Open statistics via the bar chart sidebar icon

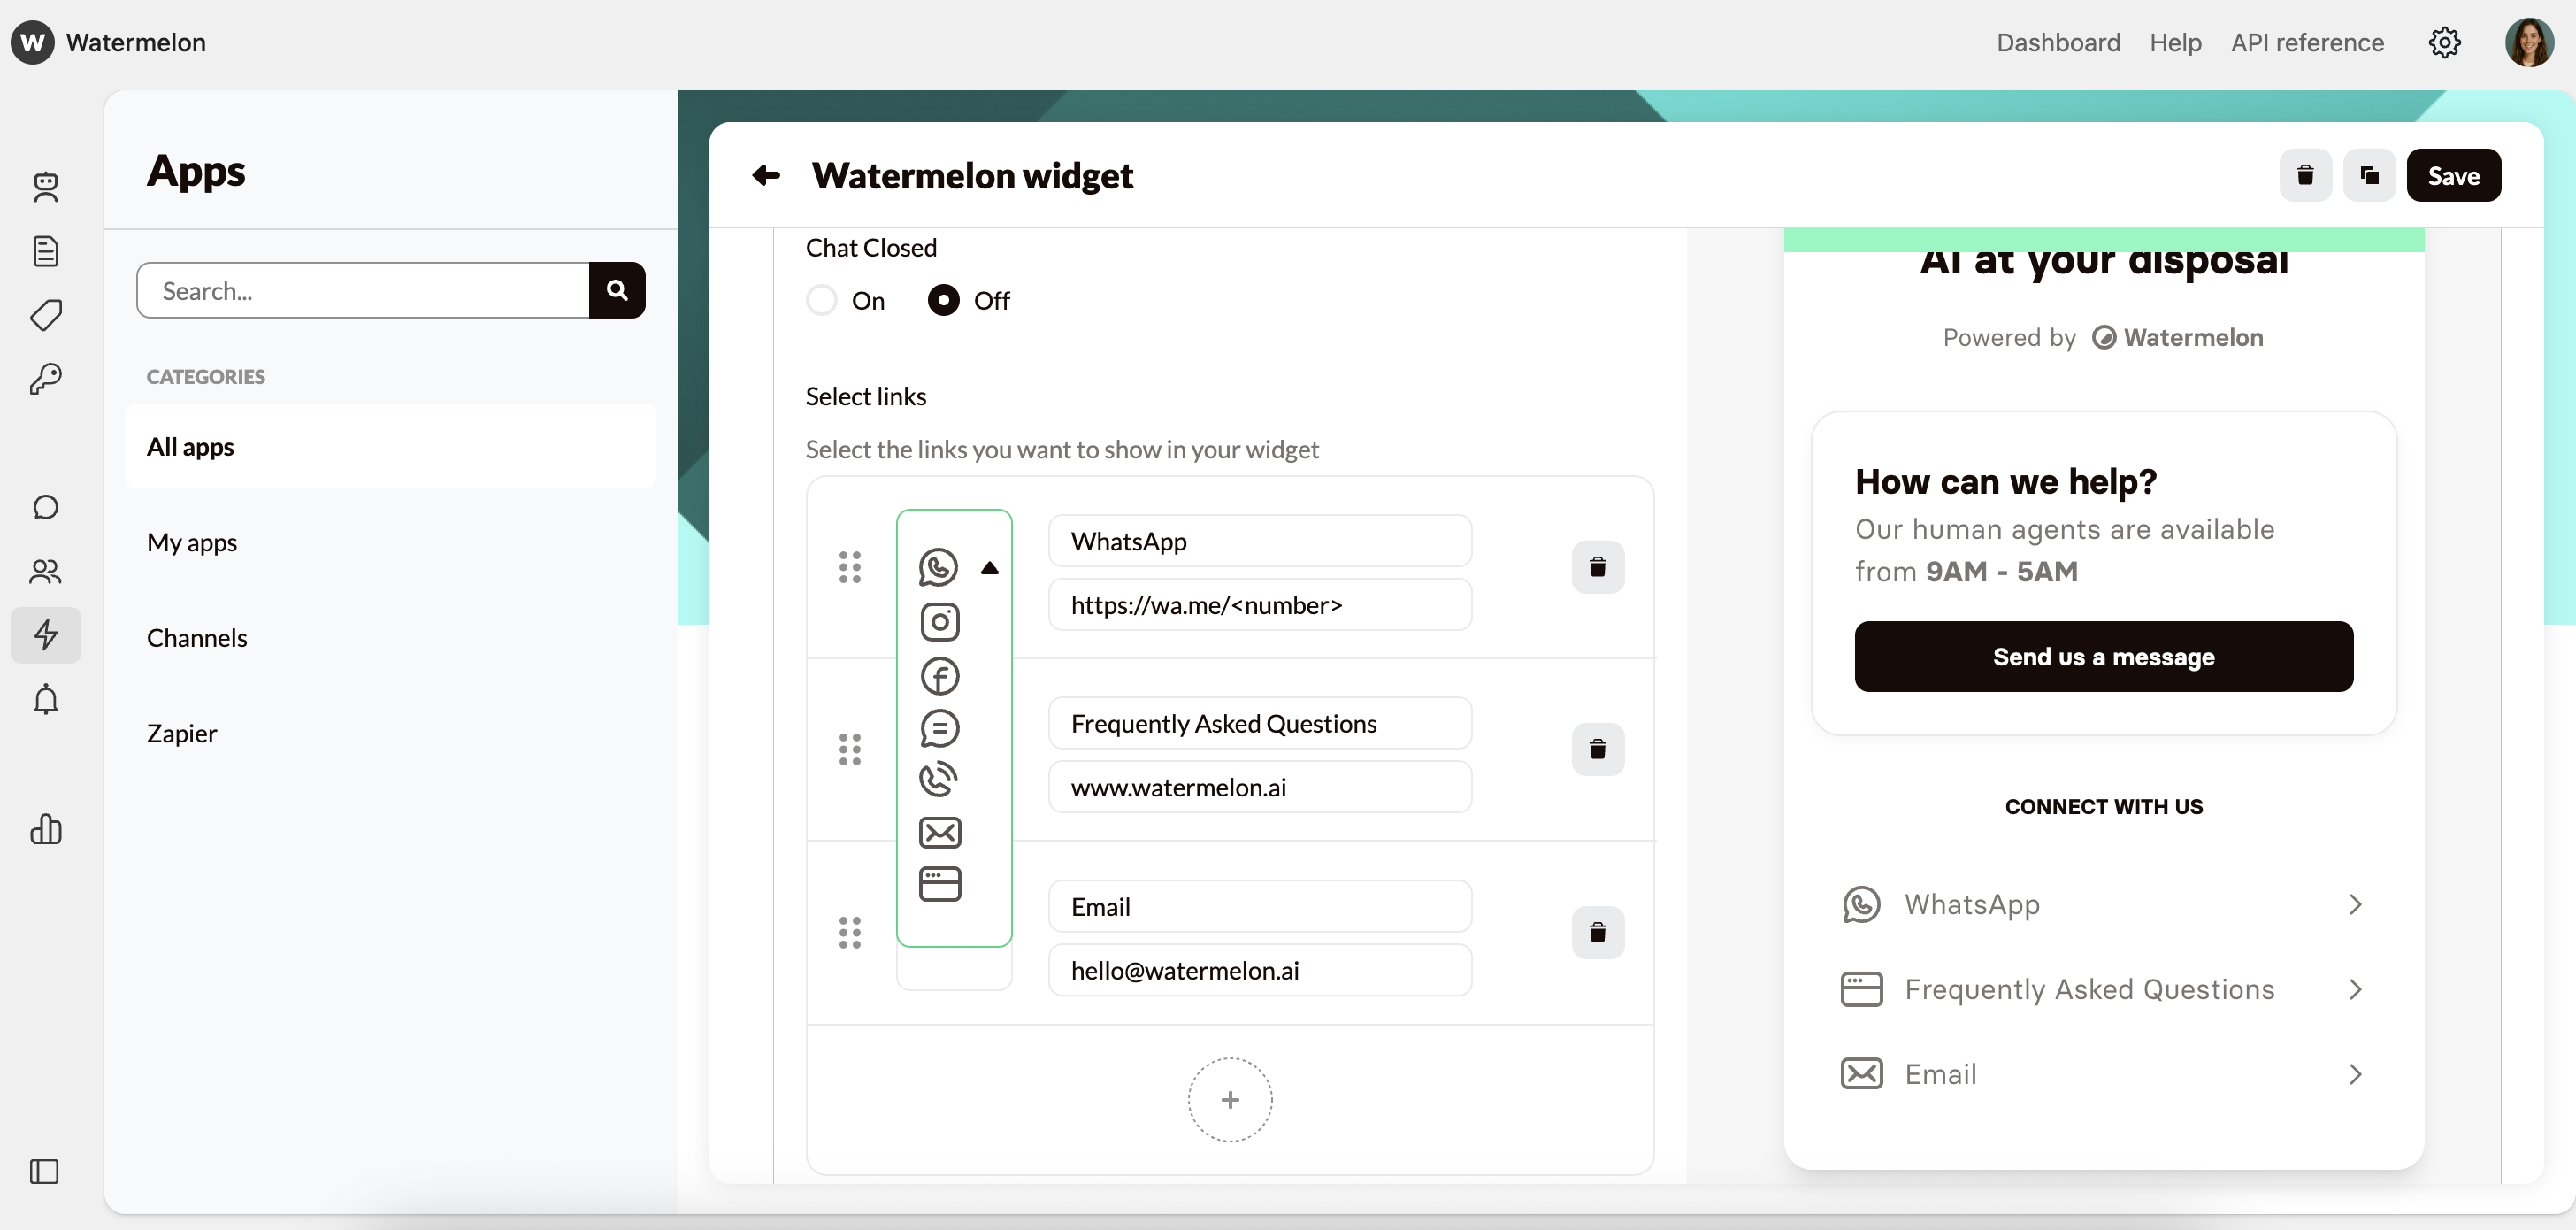click(45, 829)
